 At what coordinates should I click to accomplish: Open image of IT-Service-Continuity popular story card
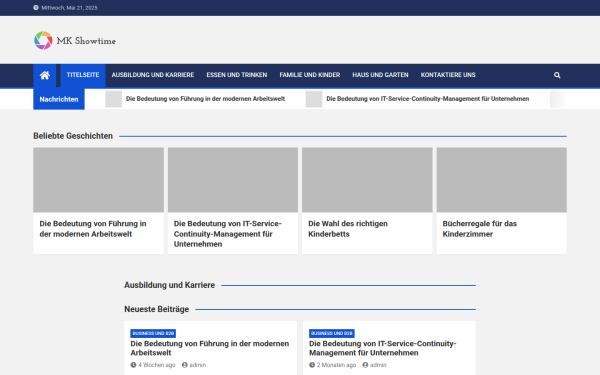(x=233, y=180)
